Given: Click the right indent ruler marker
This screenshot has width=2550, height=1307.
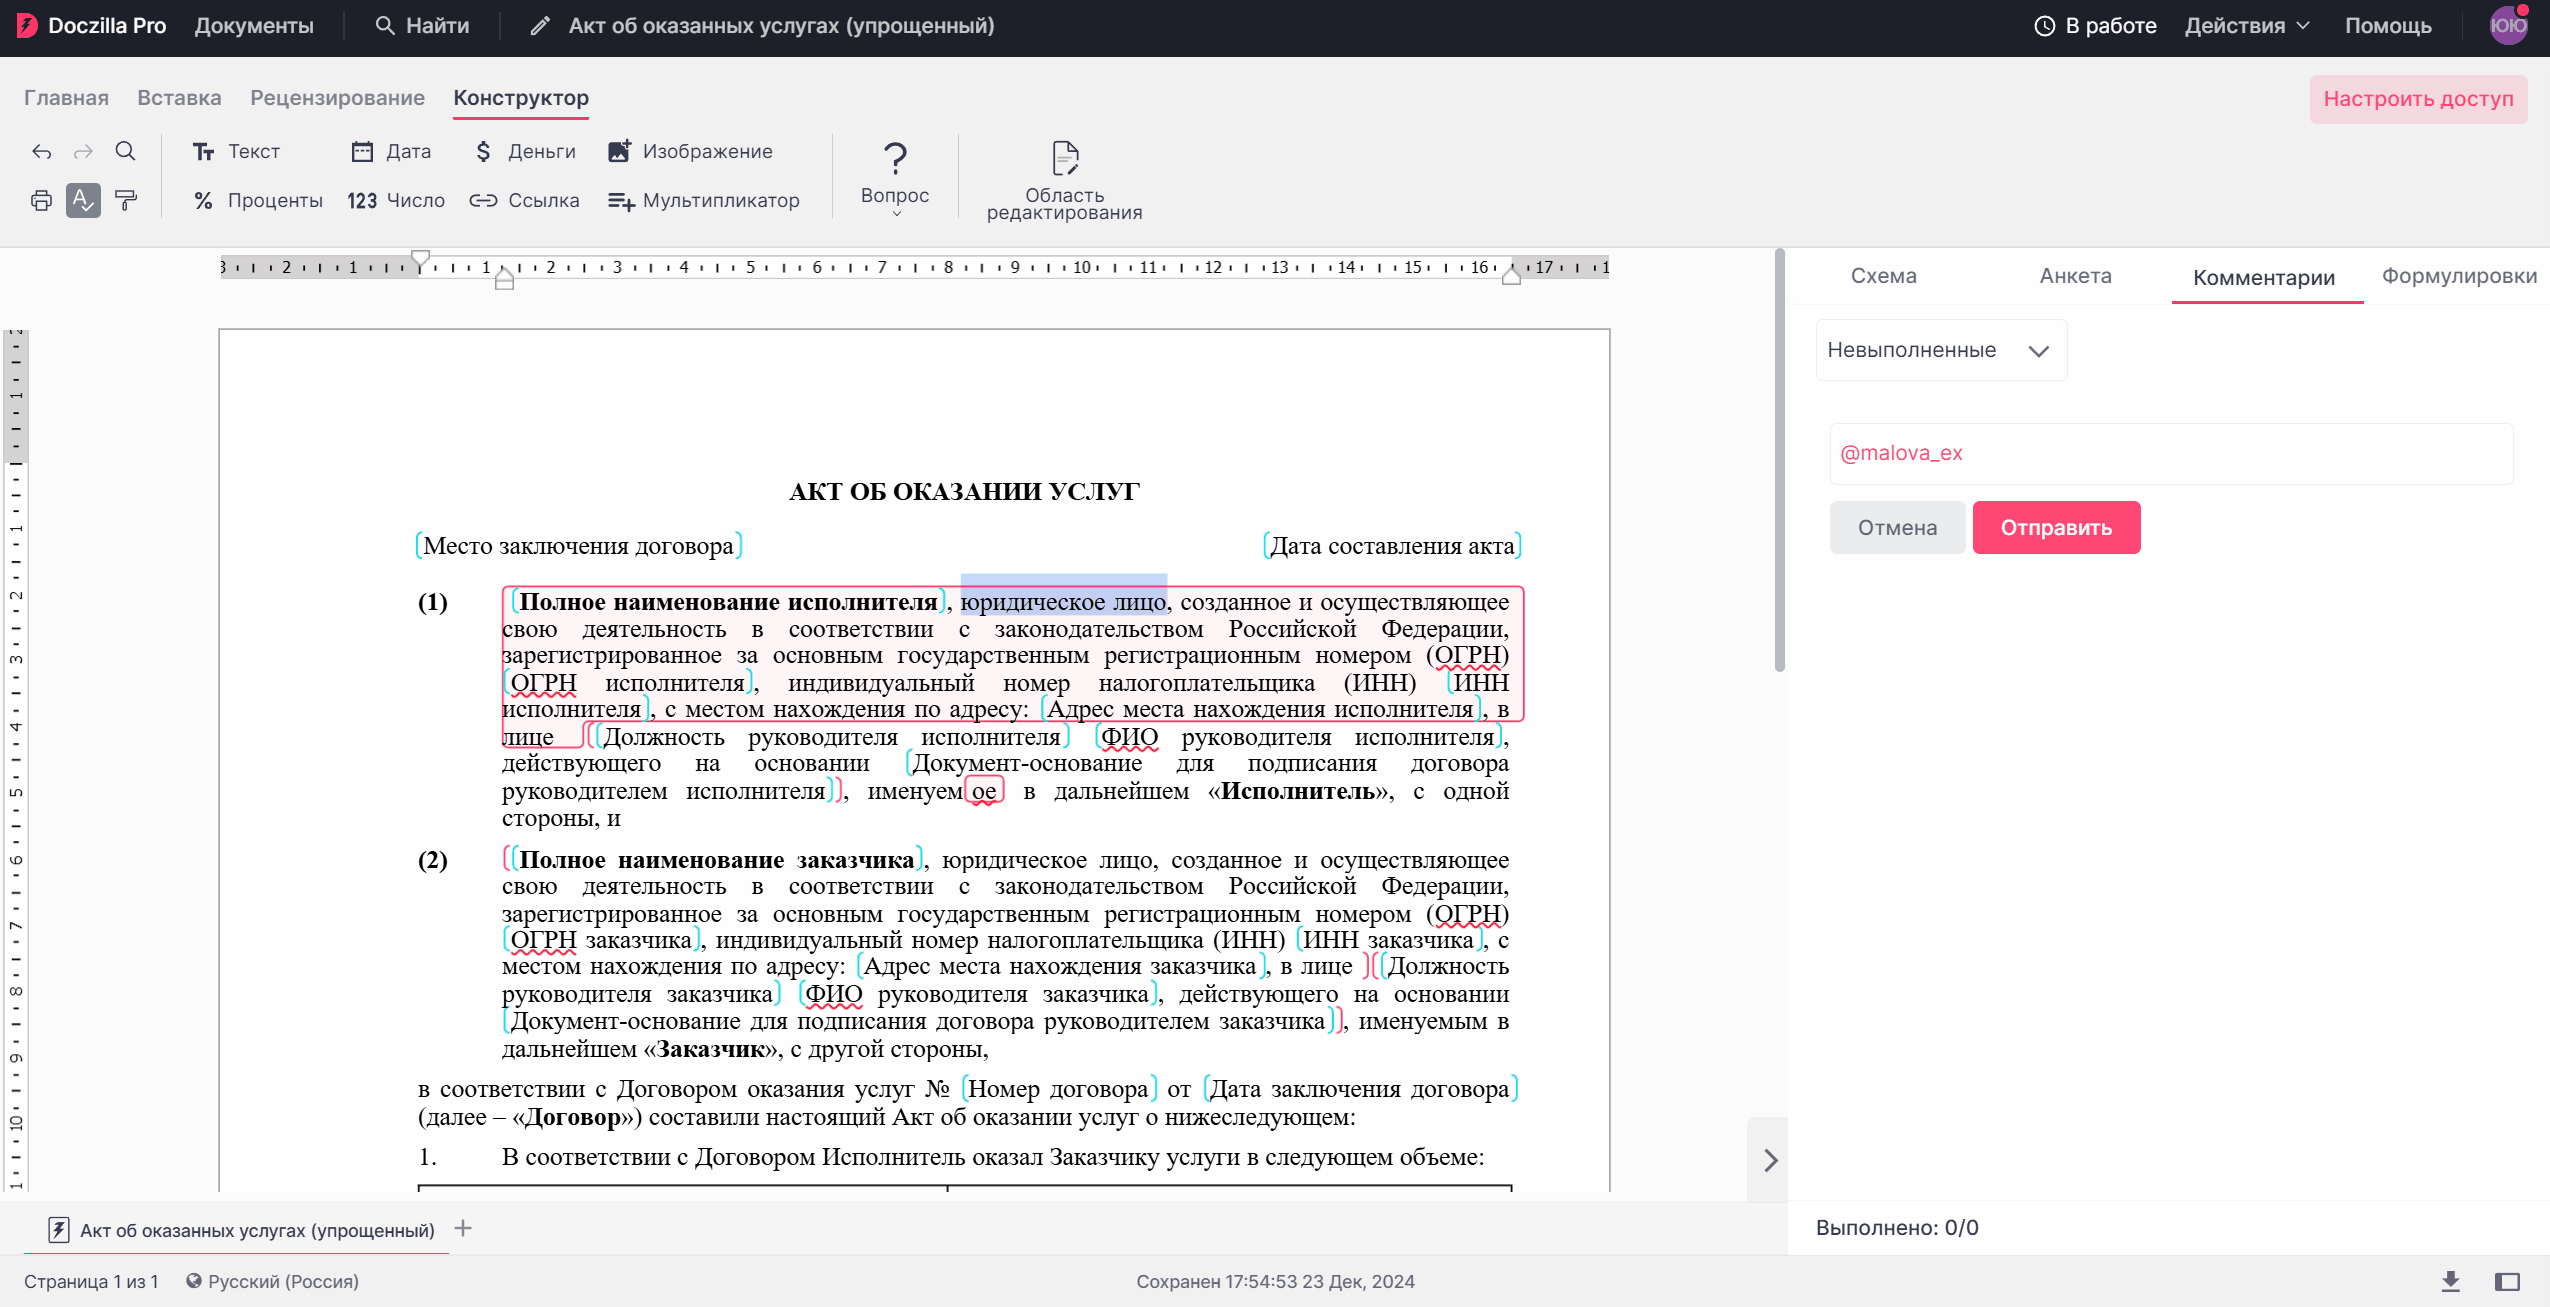Looking at the screenshot, I should (x=1511, y=276).
